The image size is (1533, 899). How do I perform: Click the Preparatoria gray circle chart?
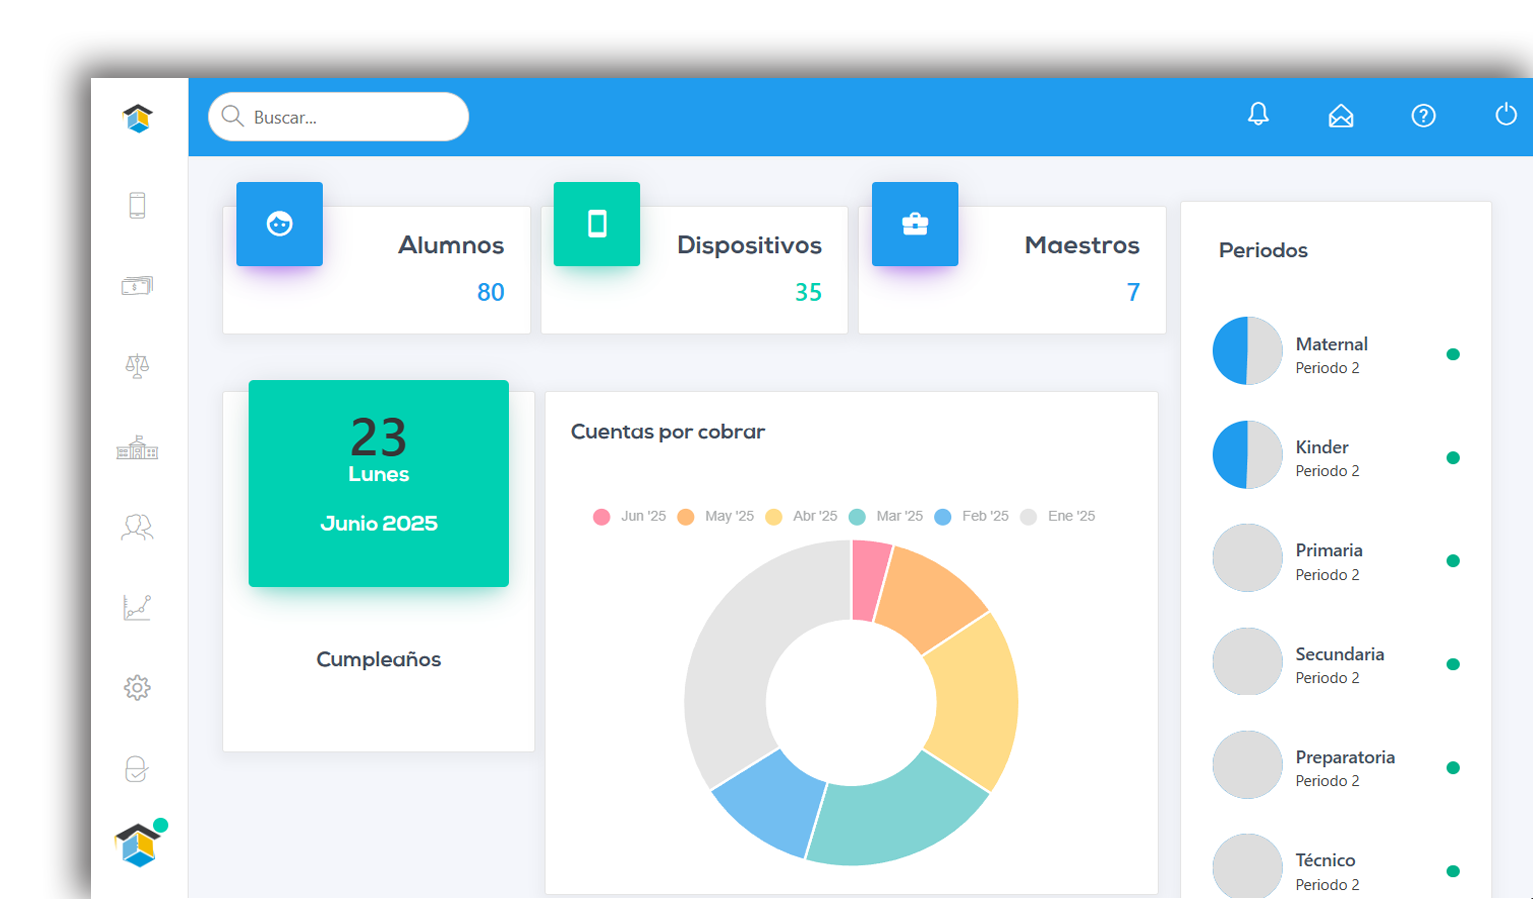pos(1247,765)
